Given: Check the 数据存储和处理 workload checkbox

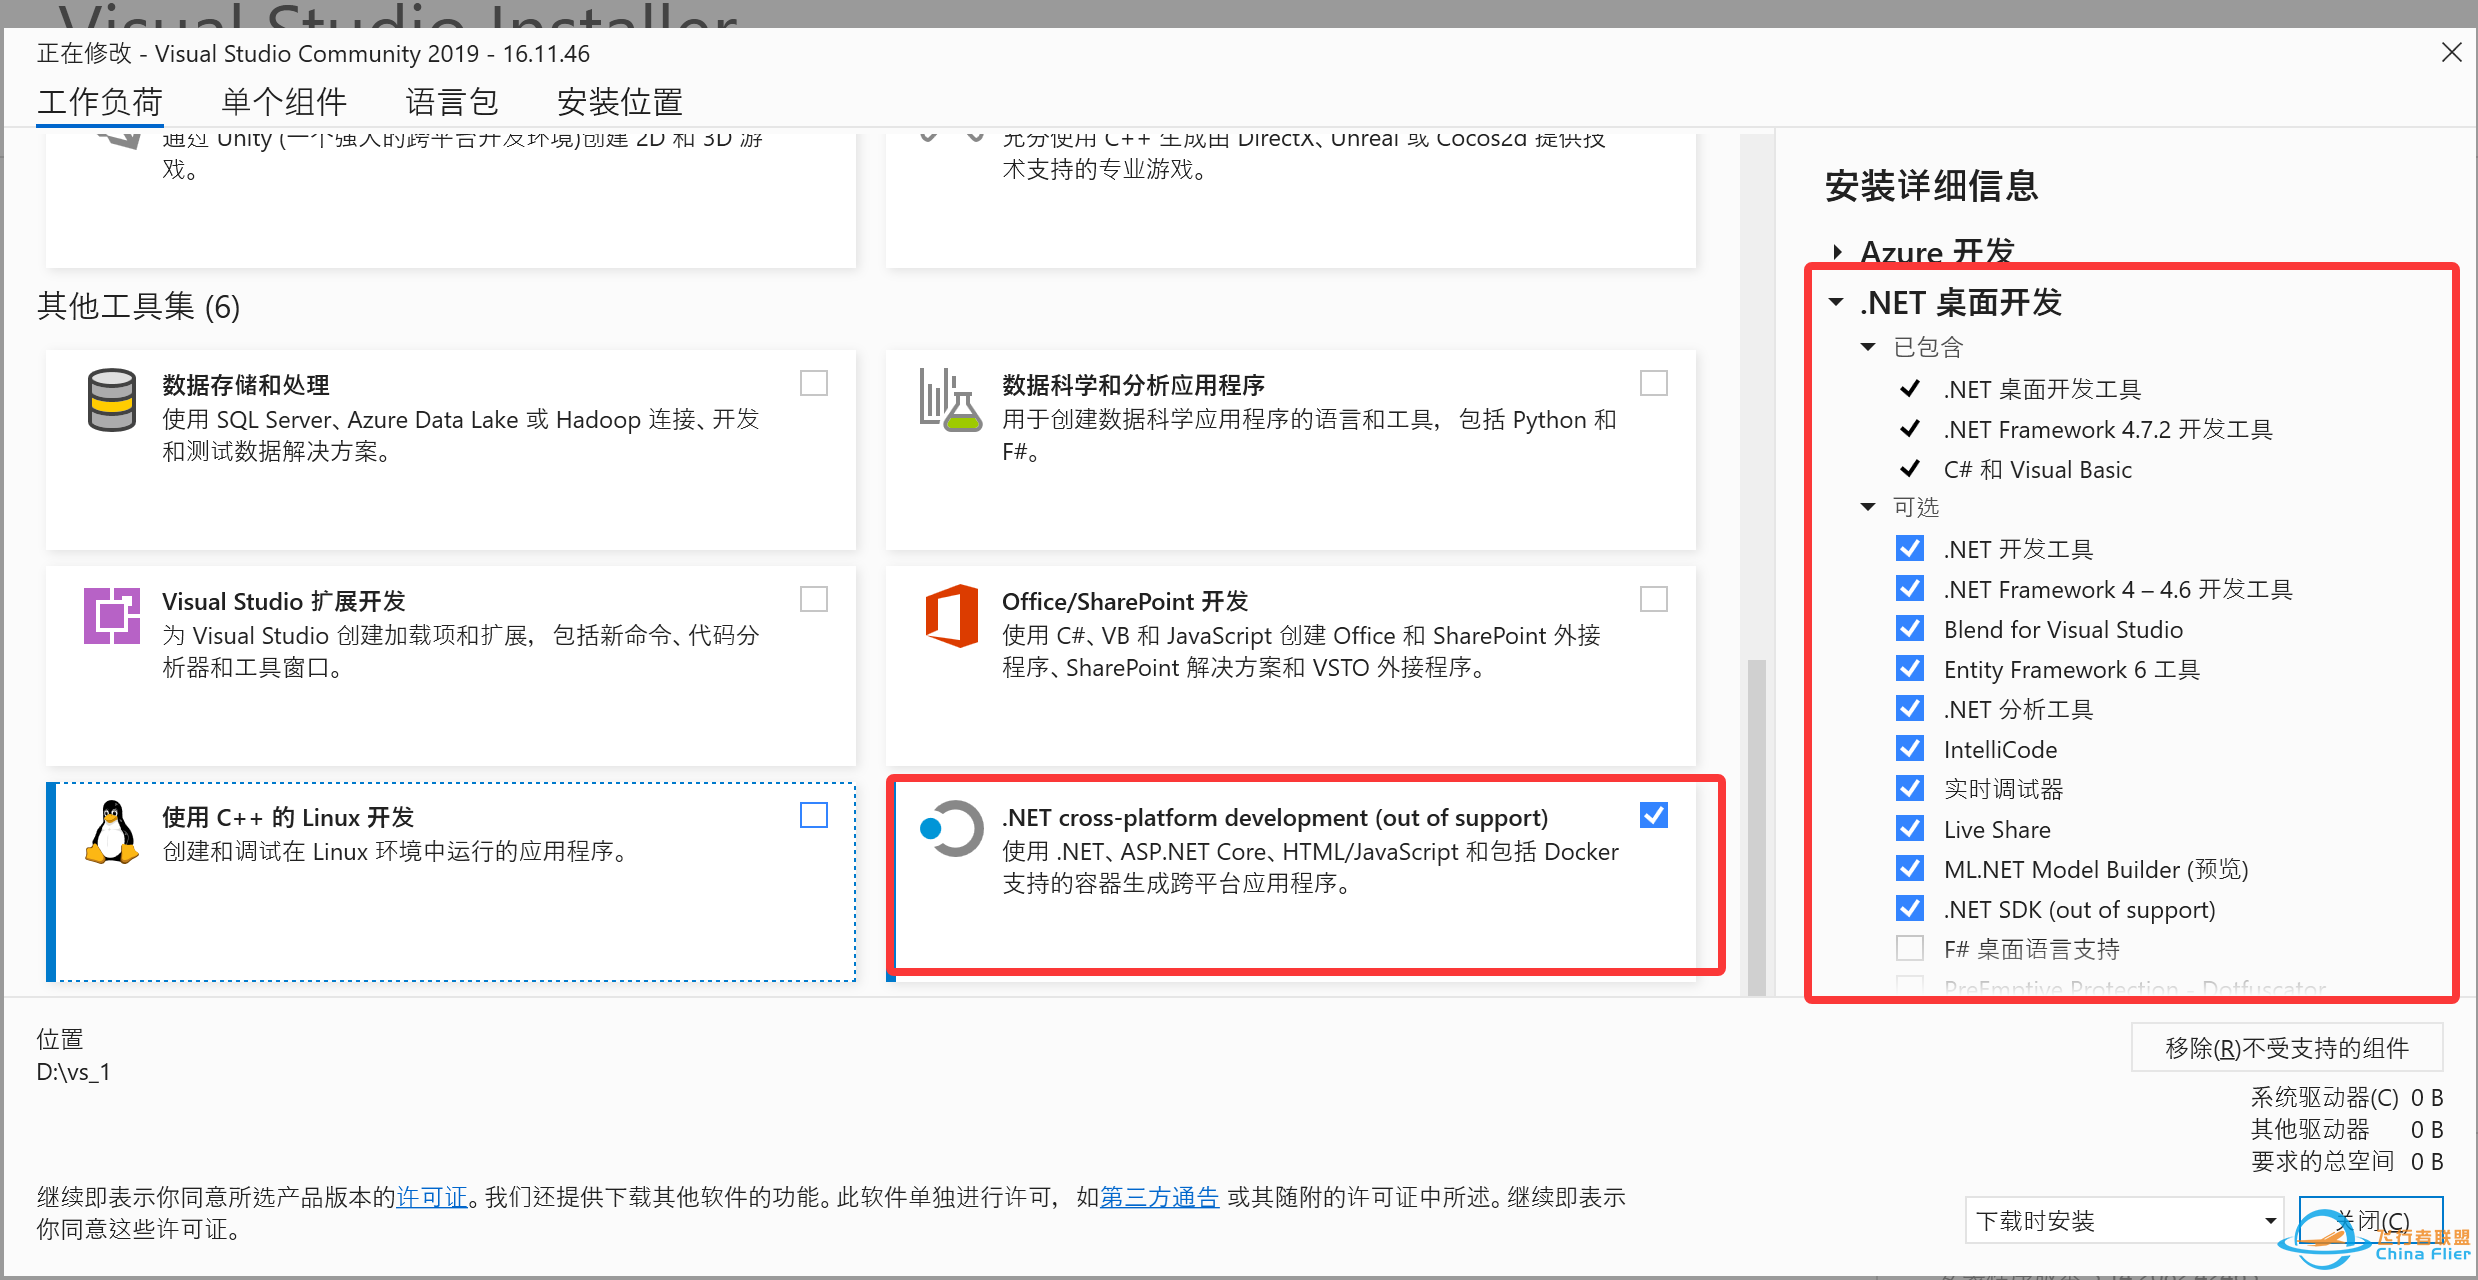Looking at the screenshot, I should pyautogui.click(x=814, y=383).
